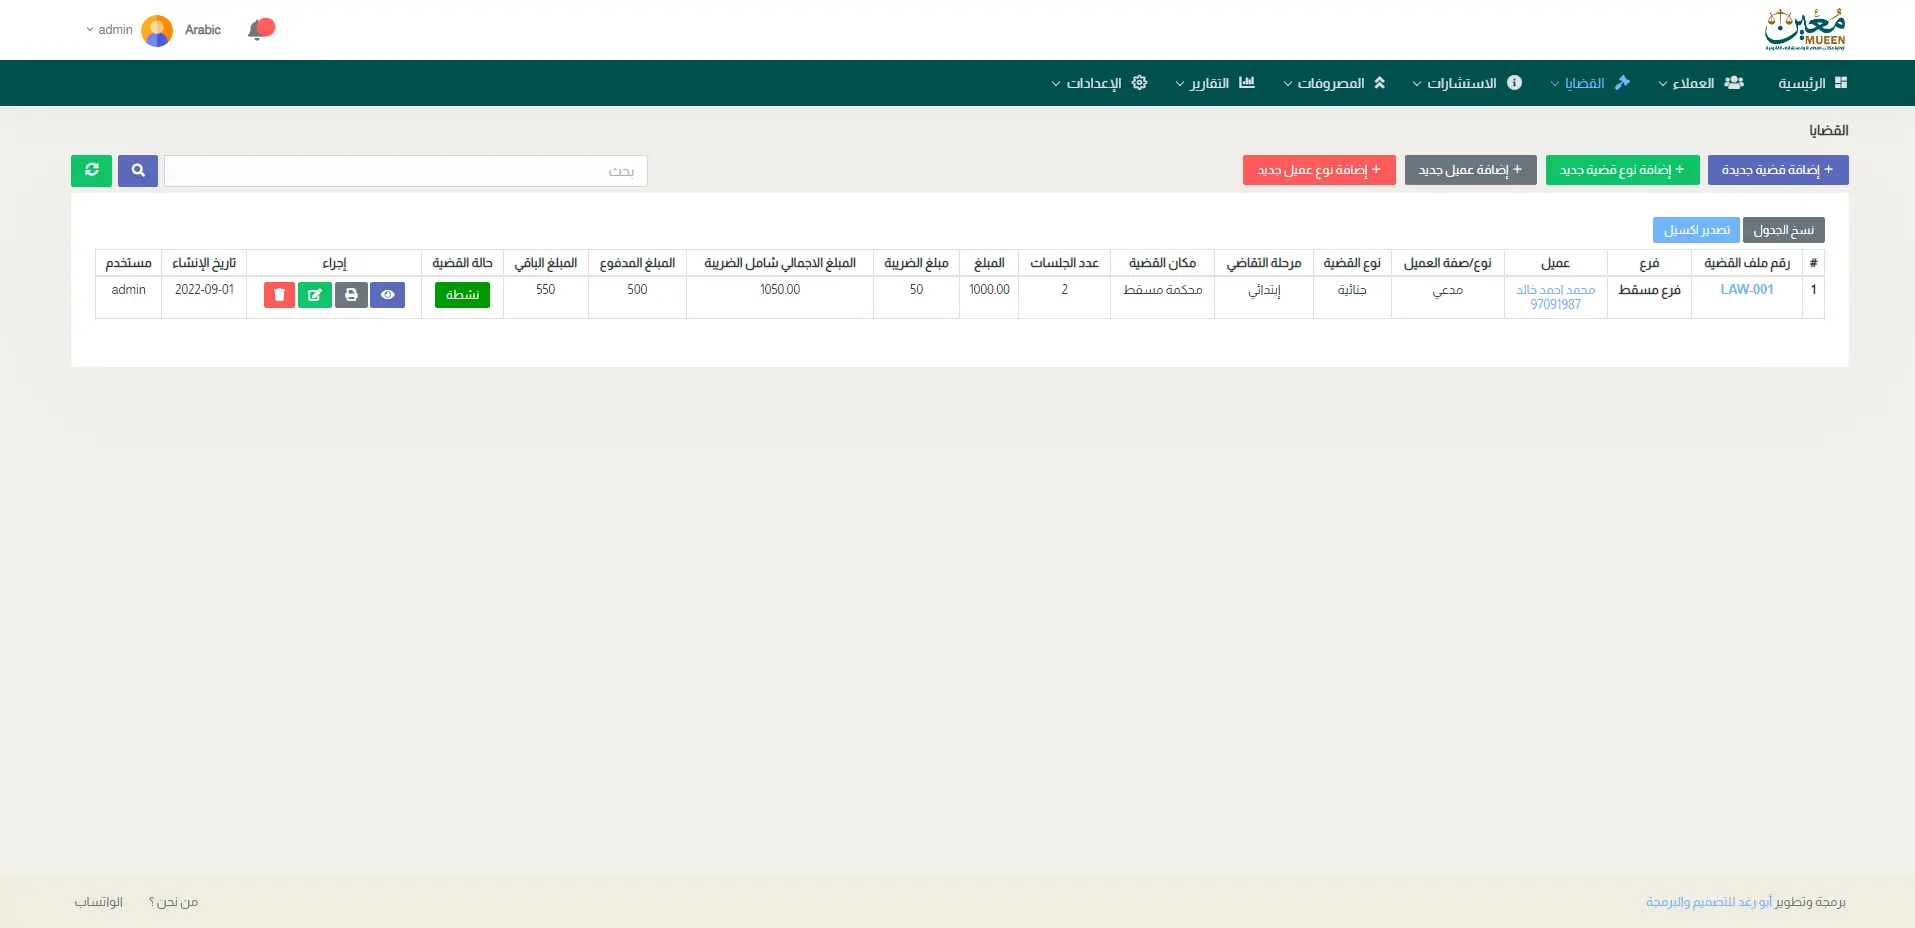Viewport: 1915px width, 928px height.
Task: View case details with the eye icon
Action: coord(387,295)
